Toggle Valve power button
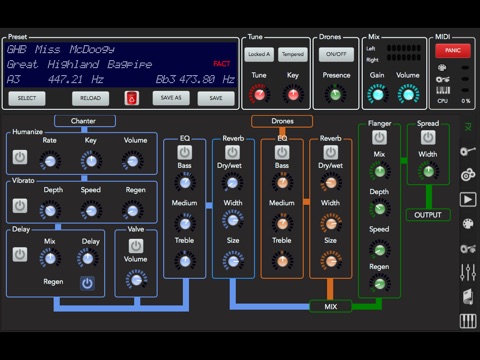This screenshot has height=360, width=480. (x=136, y=246)
